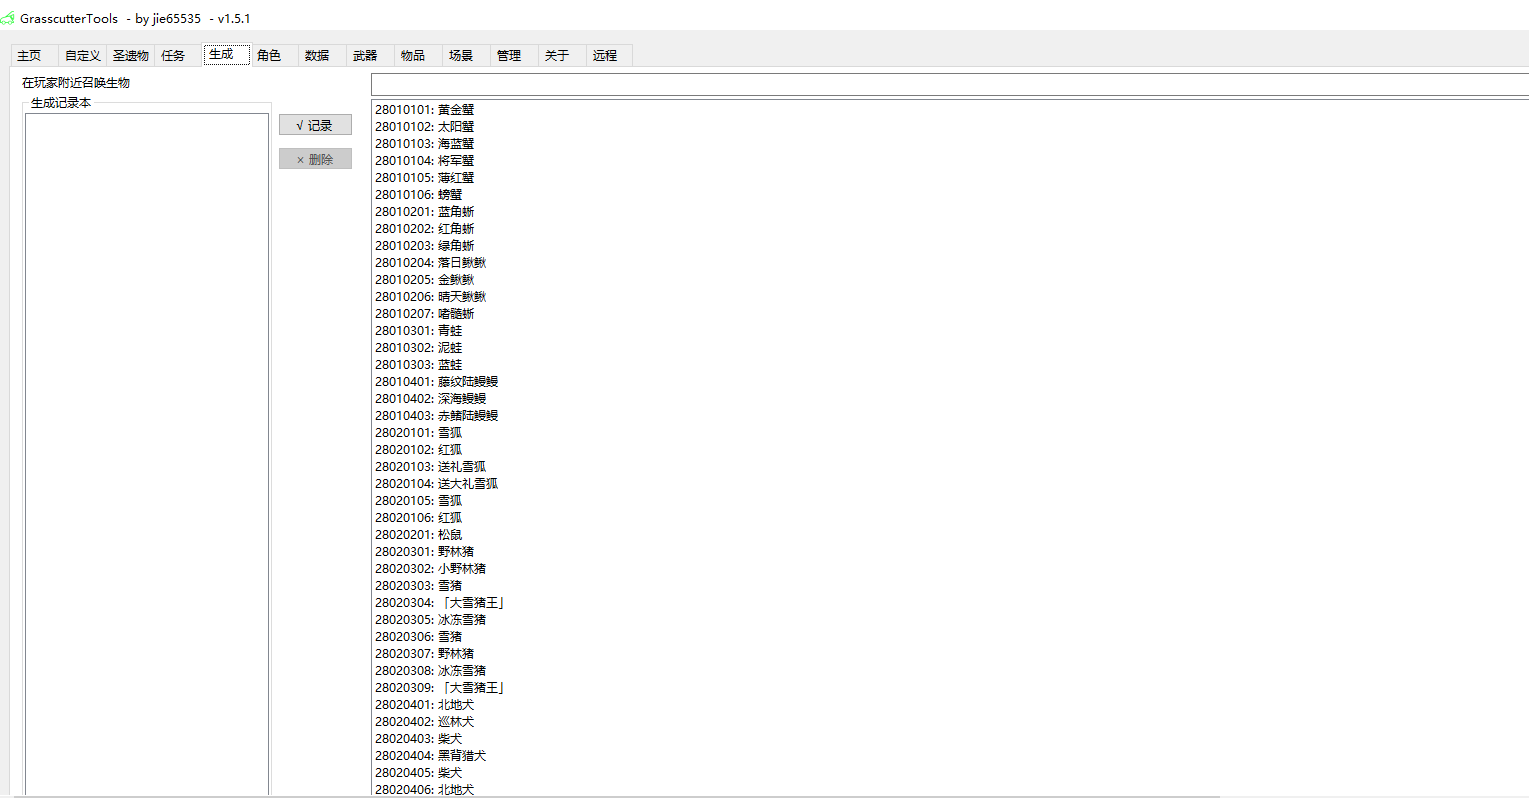Image resolution: width=1529 pixels, height=798 pixels.
Task: Click inside the empty 生成记录本 list box
Action: click(x=146, y=450)
